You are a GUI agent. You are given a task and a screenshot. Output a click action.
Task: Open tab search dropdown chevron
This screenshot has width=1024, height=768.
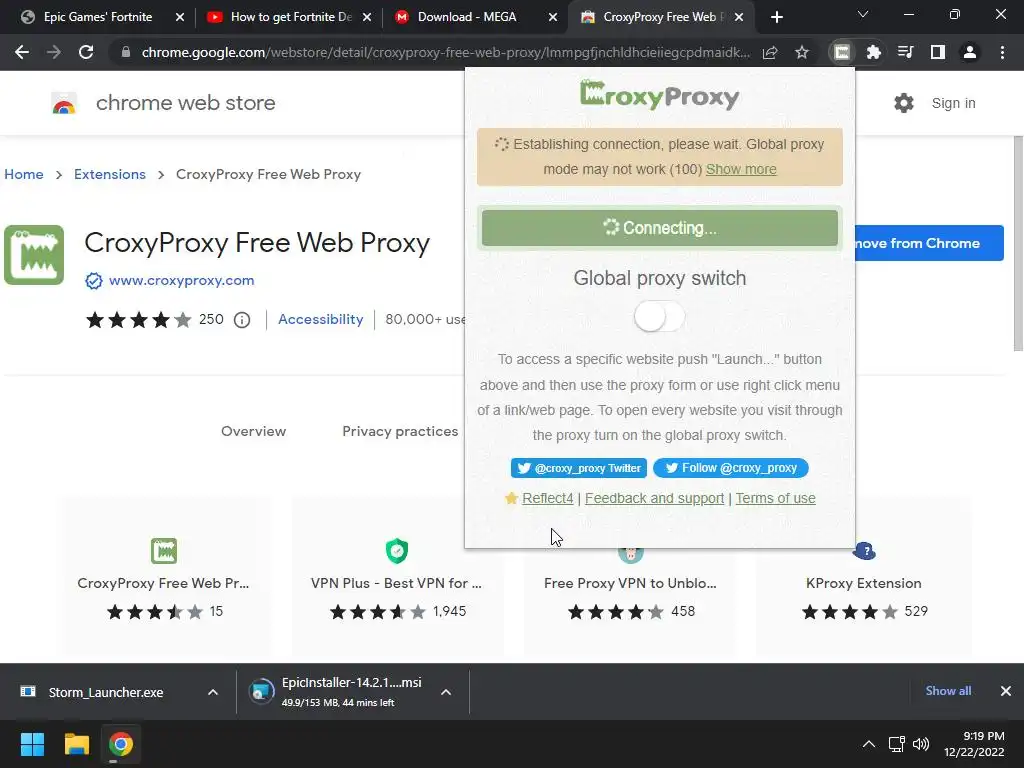point(863,14)
